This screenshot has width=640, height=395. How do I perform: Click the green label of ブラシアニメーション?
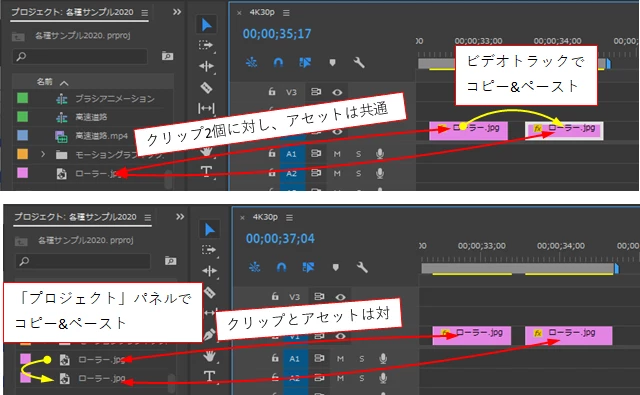22,98
